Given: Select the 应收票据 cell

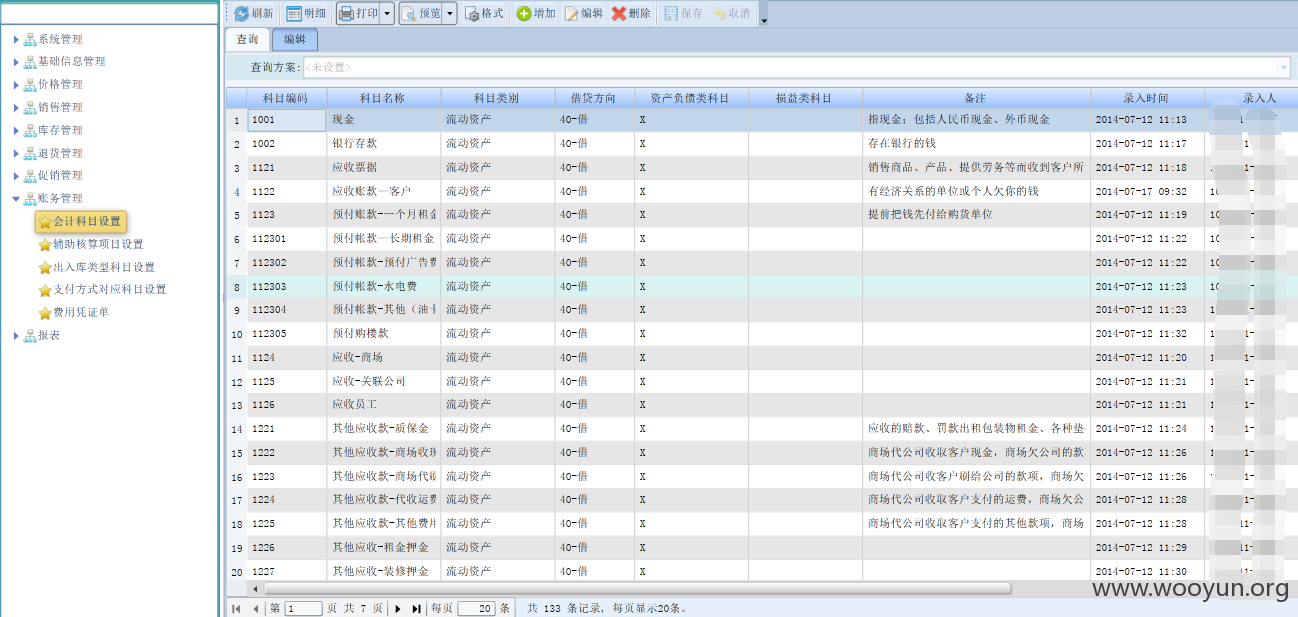Looking at the screenshot, I should tap(384, 168).
